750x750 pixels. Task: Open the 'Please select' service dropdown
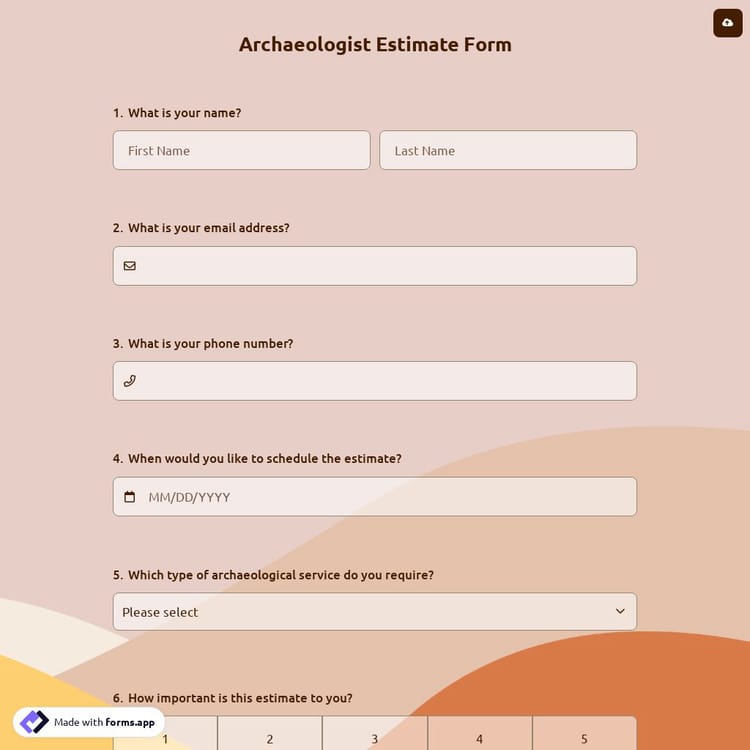[x=360, y=612]
